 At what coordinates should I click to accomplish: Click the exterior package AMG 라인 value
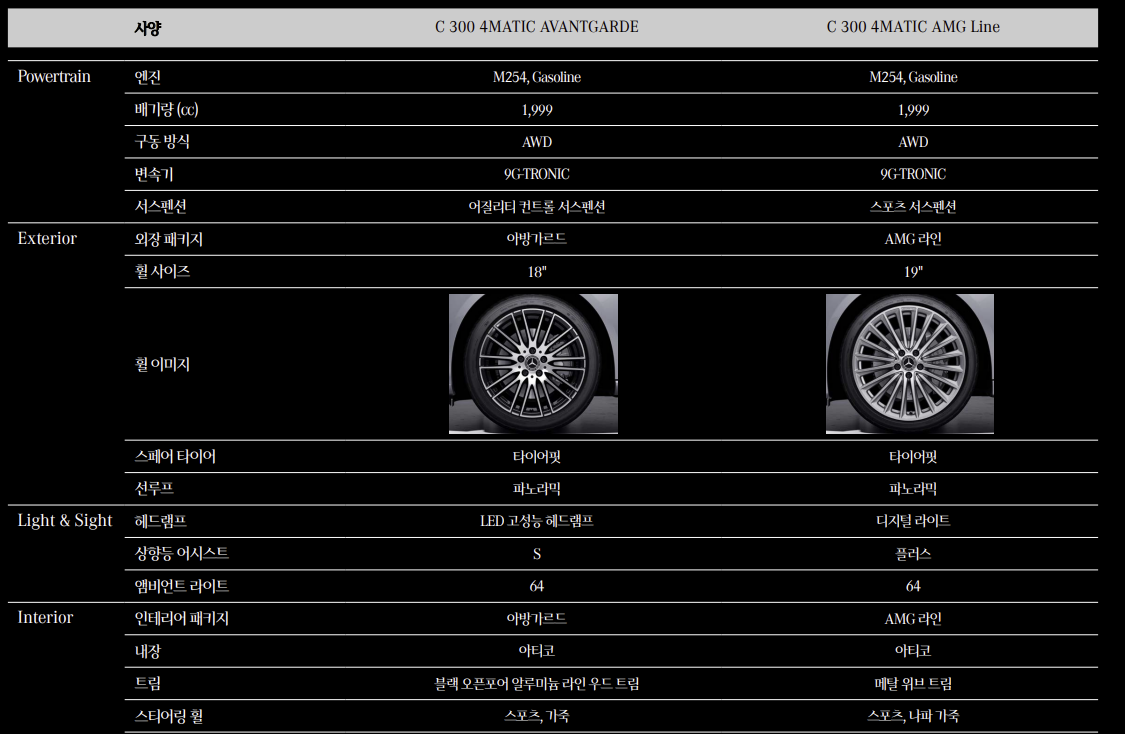point(913,239)
